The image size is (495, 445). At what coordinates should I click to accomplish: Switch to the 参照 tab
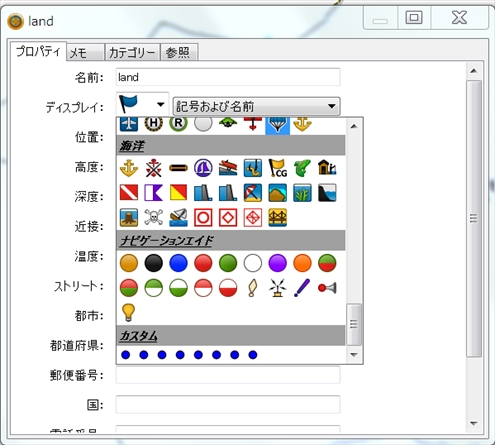coord(179,52)
